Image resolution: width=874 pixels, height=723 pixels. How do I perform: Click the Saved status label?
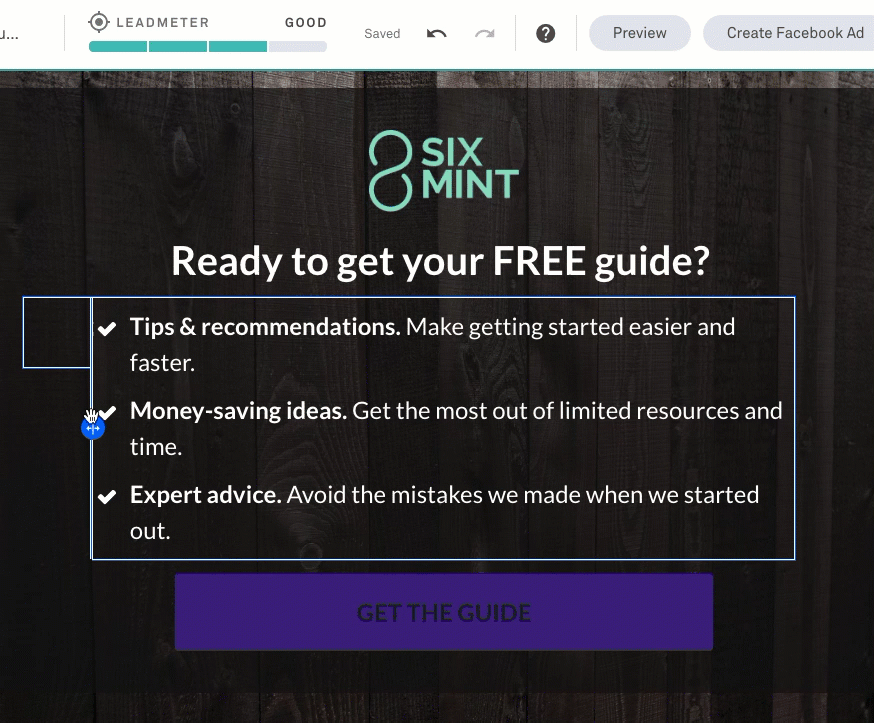(x=382, y=34)
